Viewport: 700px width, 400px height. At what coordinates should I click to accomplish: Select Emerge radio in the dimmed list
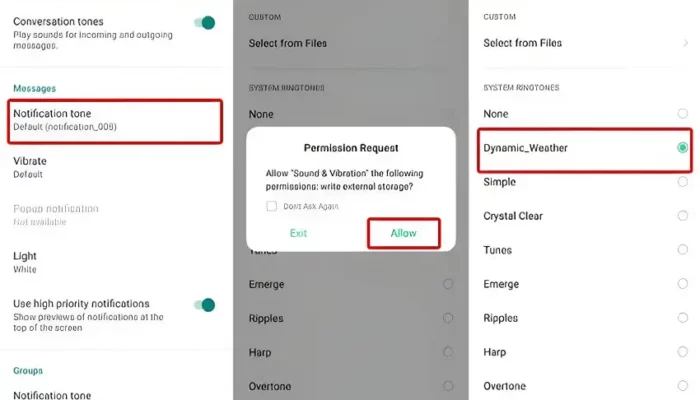click(447, 285)
